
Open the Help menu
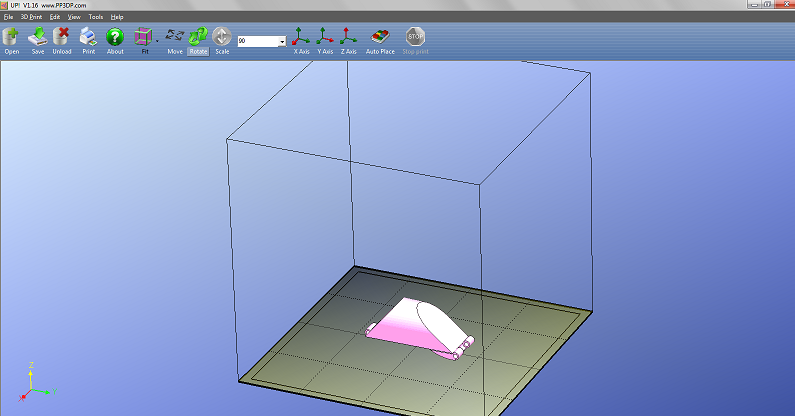[x=117, y=17]
